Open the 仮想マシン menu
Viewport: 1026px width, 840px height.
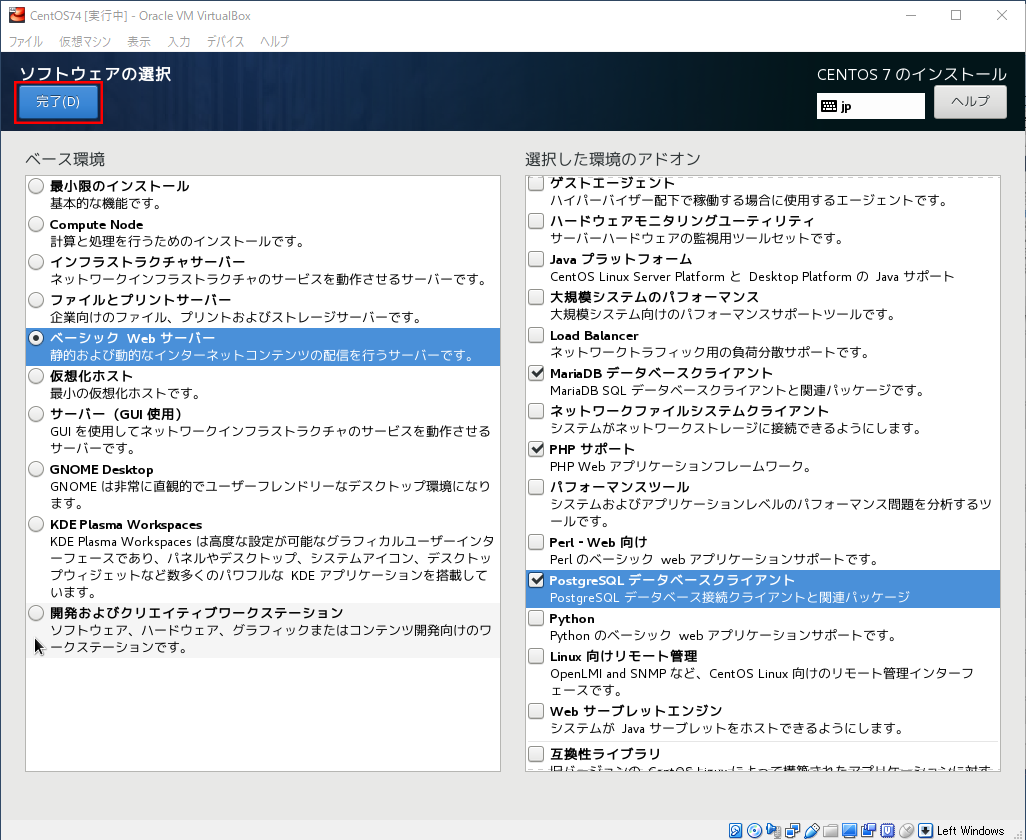click(85, 41)
